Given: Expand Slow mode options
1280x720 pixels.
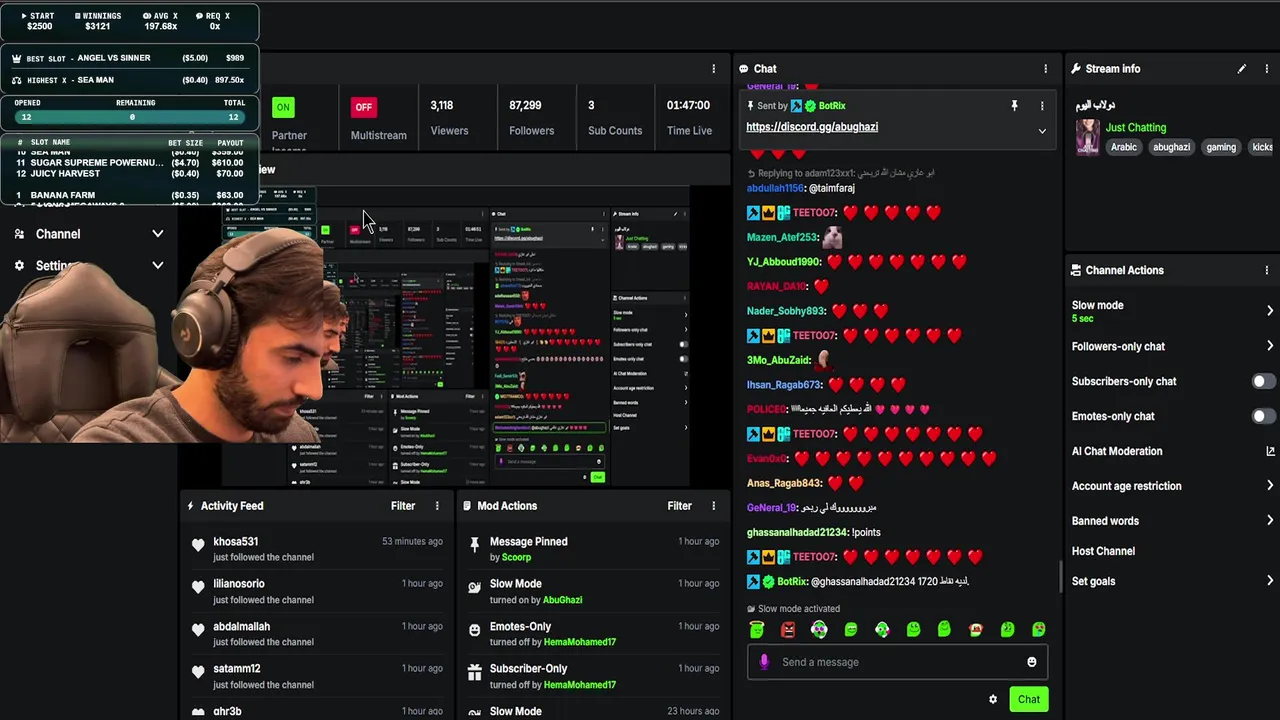Looking at the screenshot, I should pyautogui.click(x=1270, y=311).
